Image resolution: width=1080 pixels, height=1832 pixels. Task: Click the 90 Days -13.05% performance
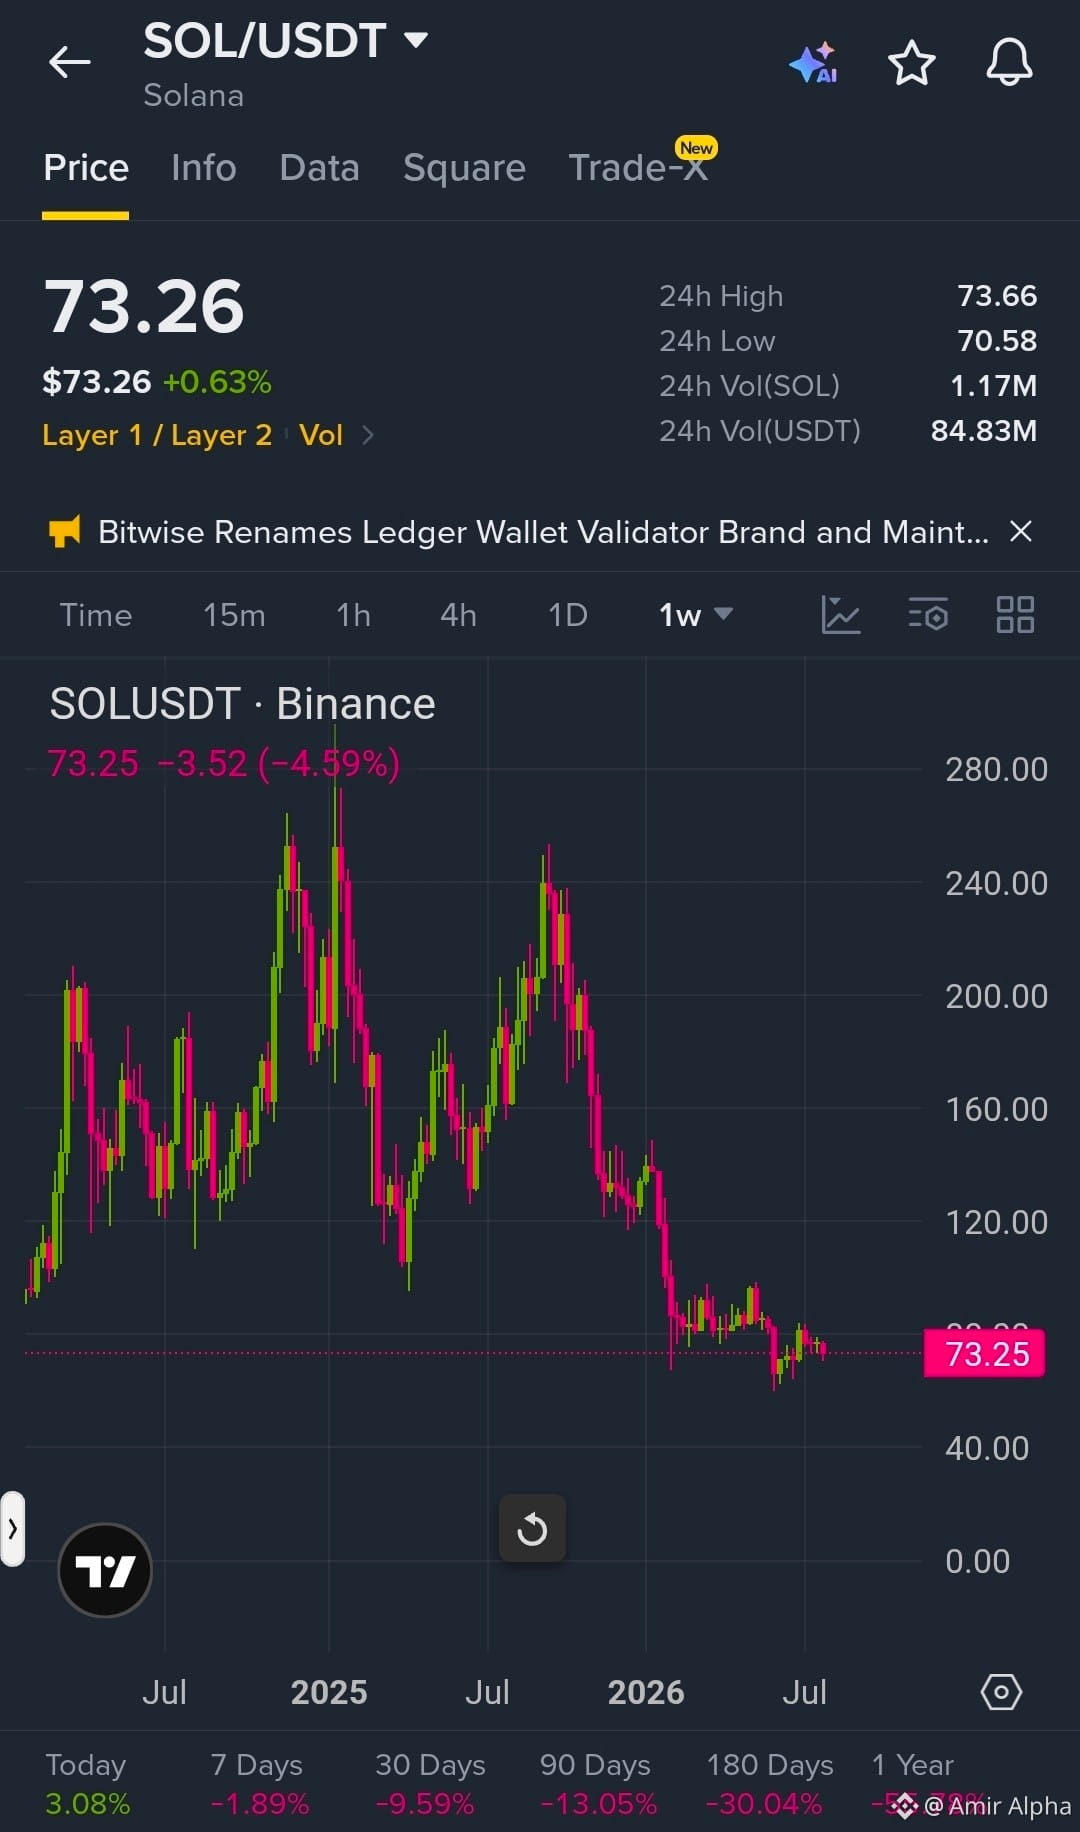(x=597, y=1784)
